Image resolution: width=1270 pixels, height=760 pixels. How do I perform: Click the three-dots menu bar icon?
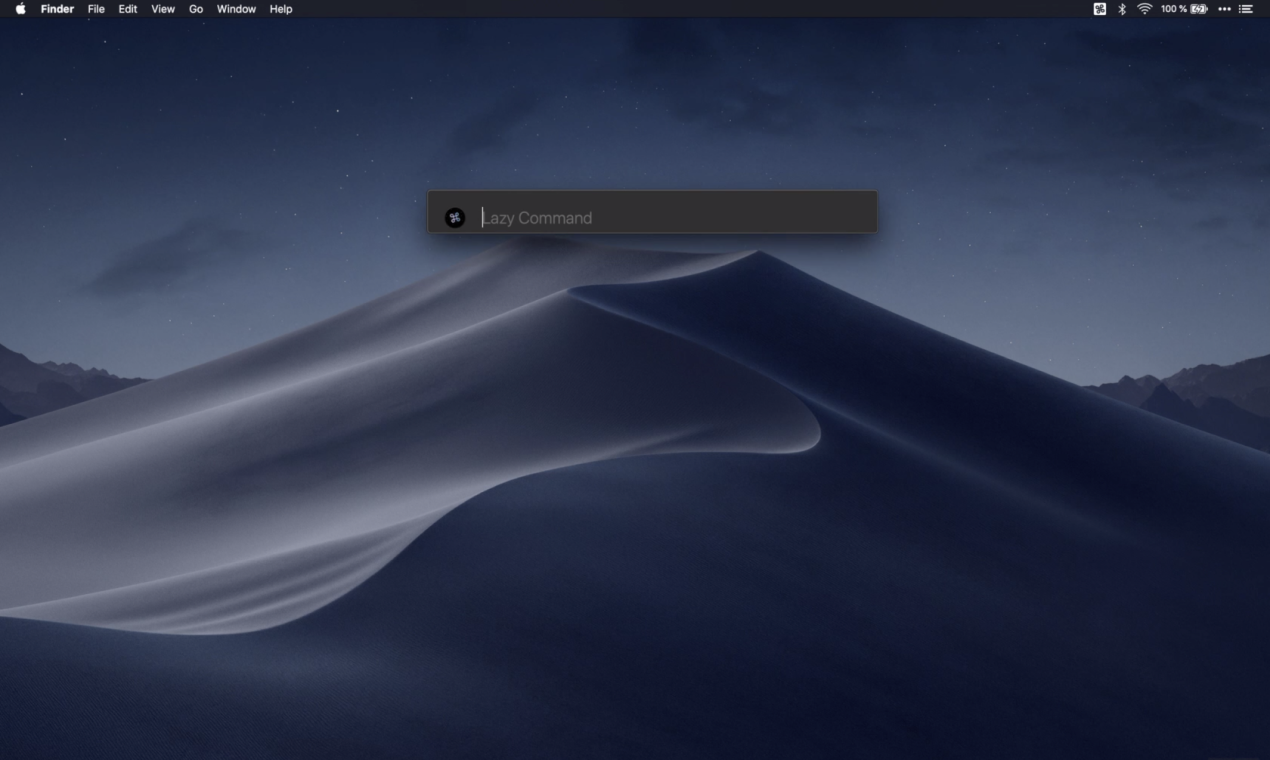1224,9
